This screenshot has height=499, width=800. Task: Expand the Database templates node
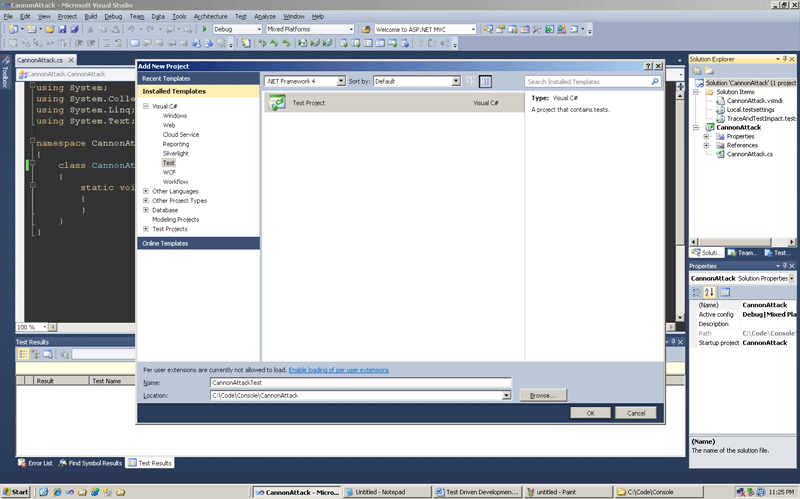coord(146,210)
